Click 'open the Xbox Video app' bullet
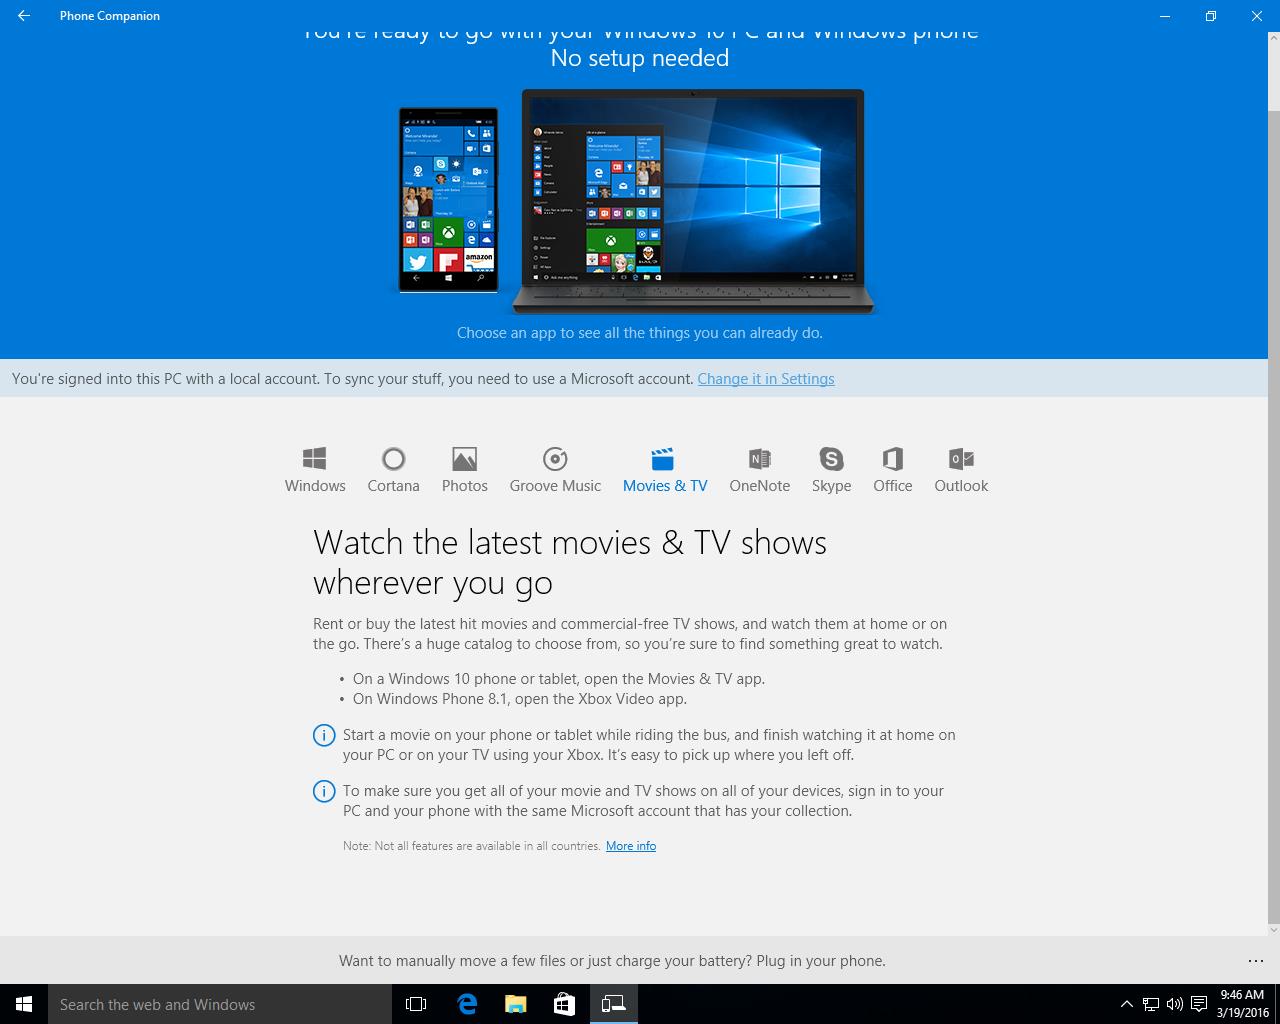The image size is (1280, 1024). point(520,699)
